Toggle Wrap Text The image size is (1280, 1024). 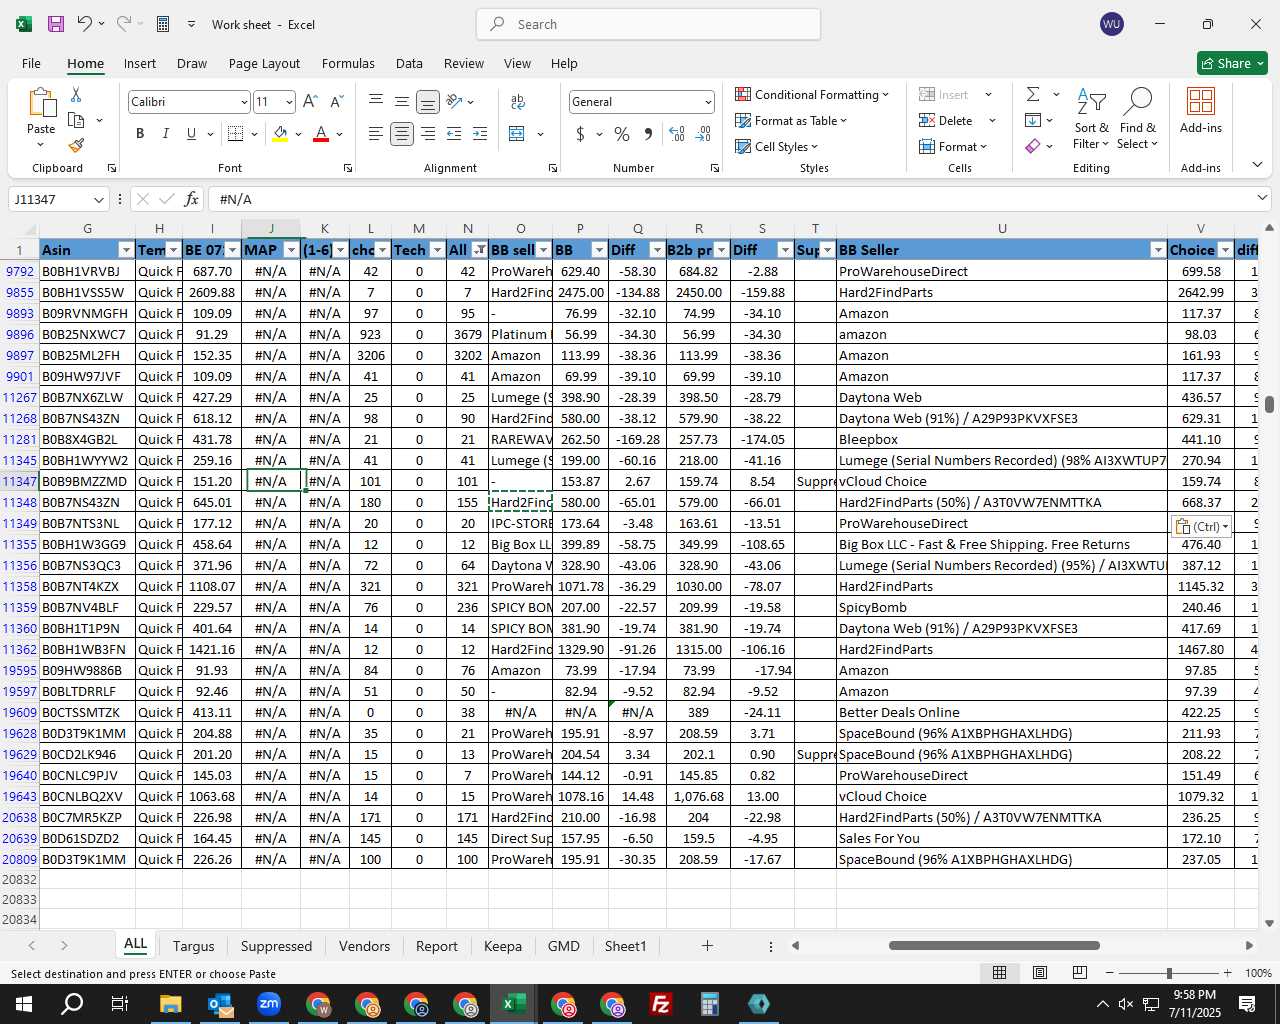[x=518, y=101]
